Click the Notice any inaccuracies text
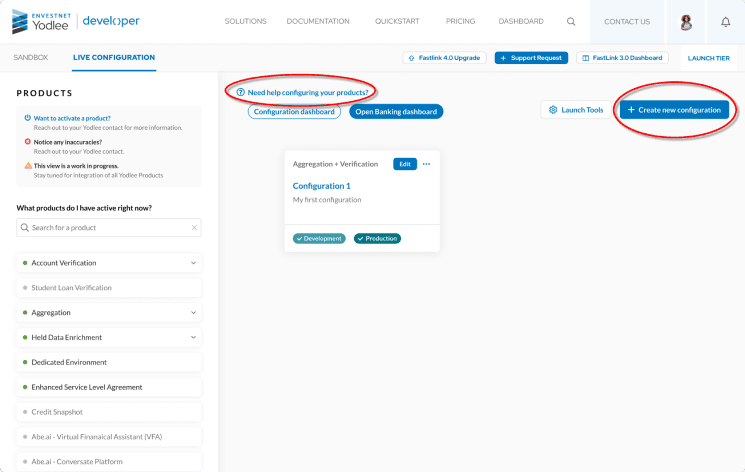Screen dimensions: 745x472 (x=67, y=142)
